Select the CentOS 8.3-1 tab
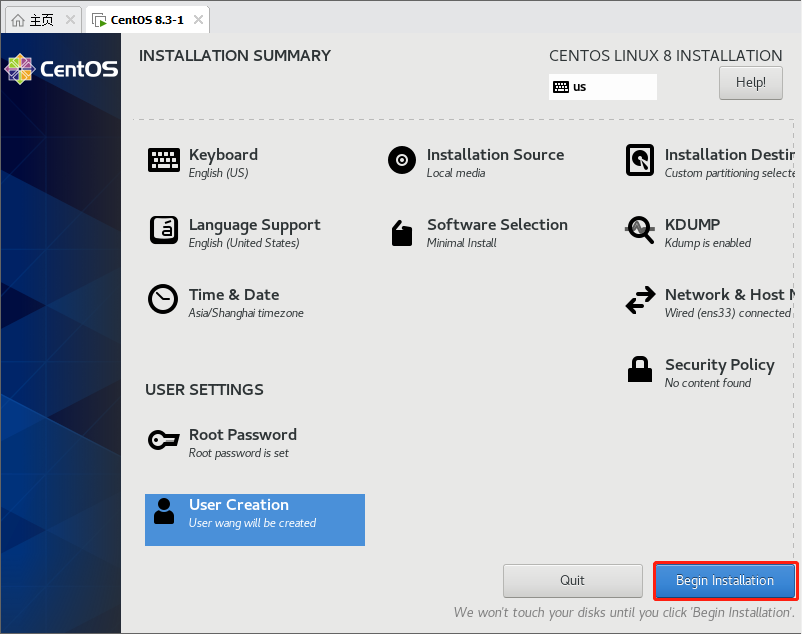The image size is (802, 634). [x=147, y=20]
